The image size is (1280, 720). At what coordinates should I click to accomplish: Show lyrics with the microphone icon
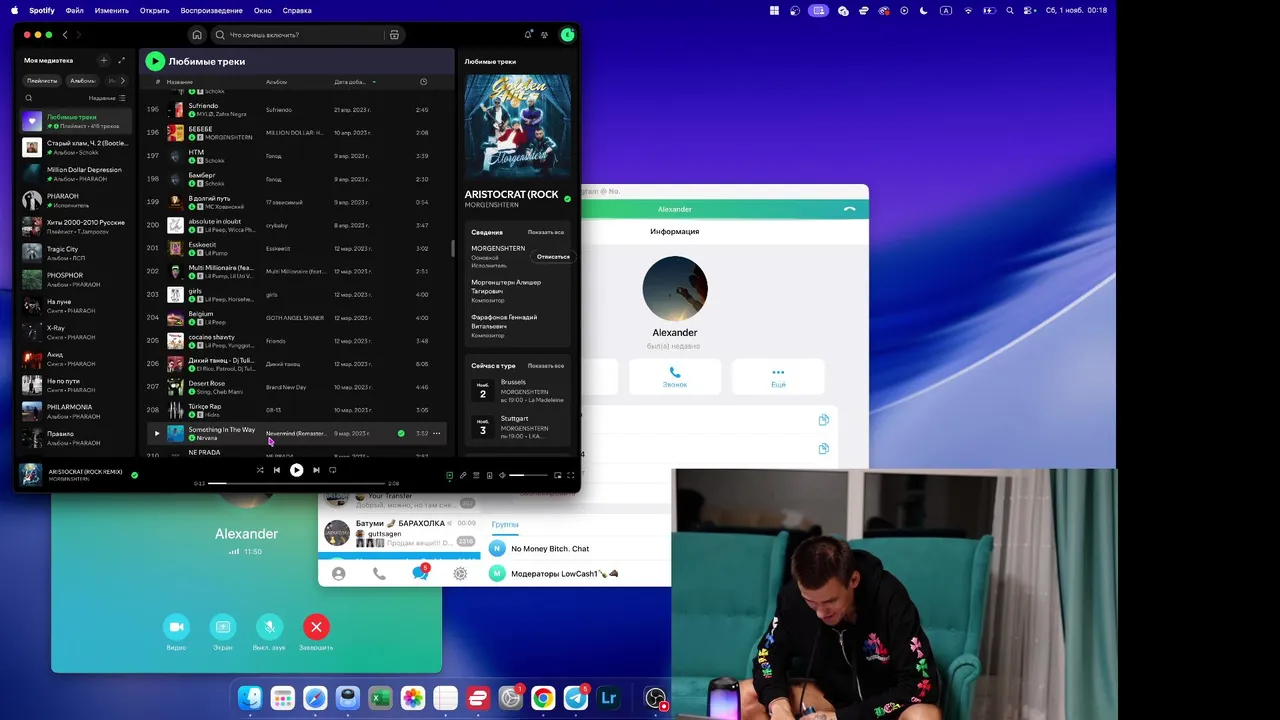click(x=463, y=475)
